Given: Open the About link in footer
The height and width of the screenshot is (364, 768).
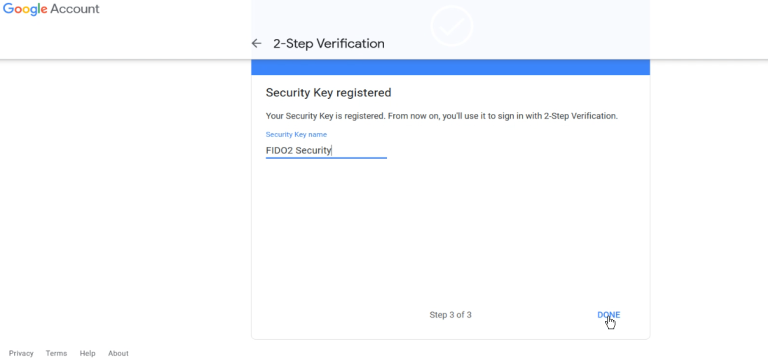Looking at the screenshot, I should pos(118,353).
